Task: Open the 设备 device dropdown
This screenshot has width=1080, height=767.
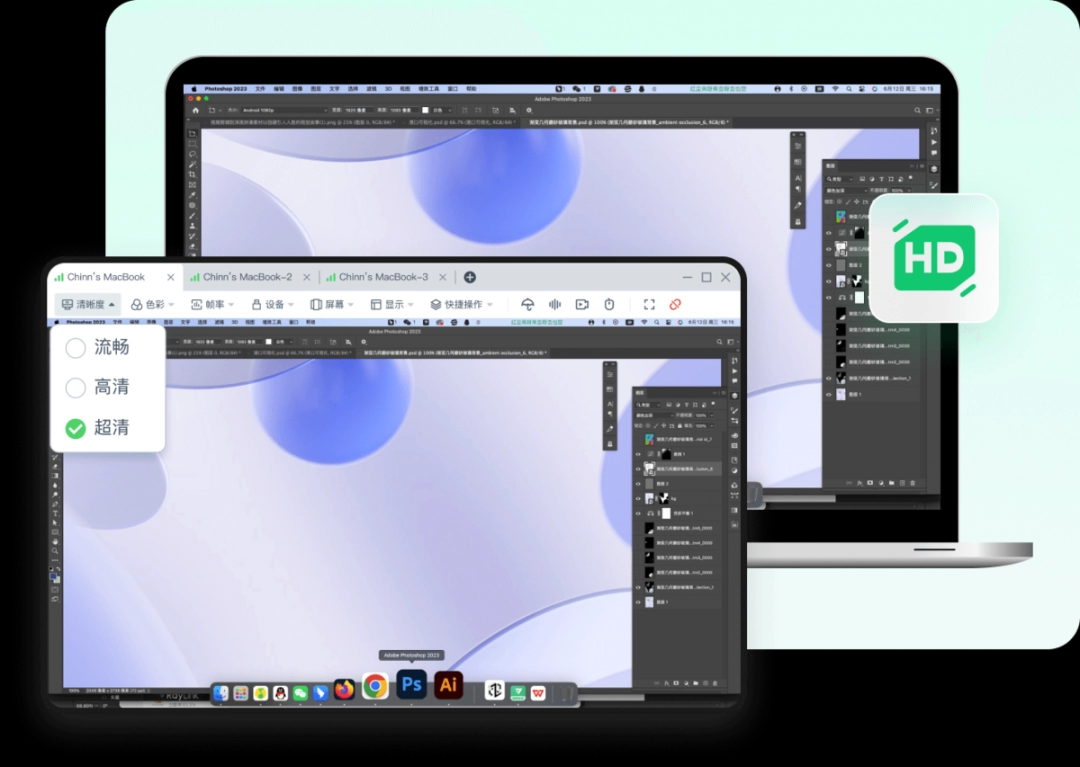Action: pos(272,304)
